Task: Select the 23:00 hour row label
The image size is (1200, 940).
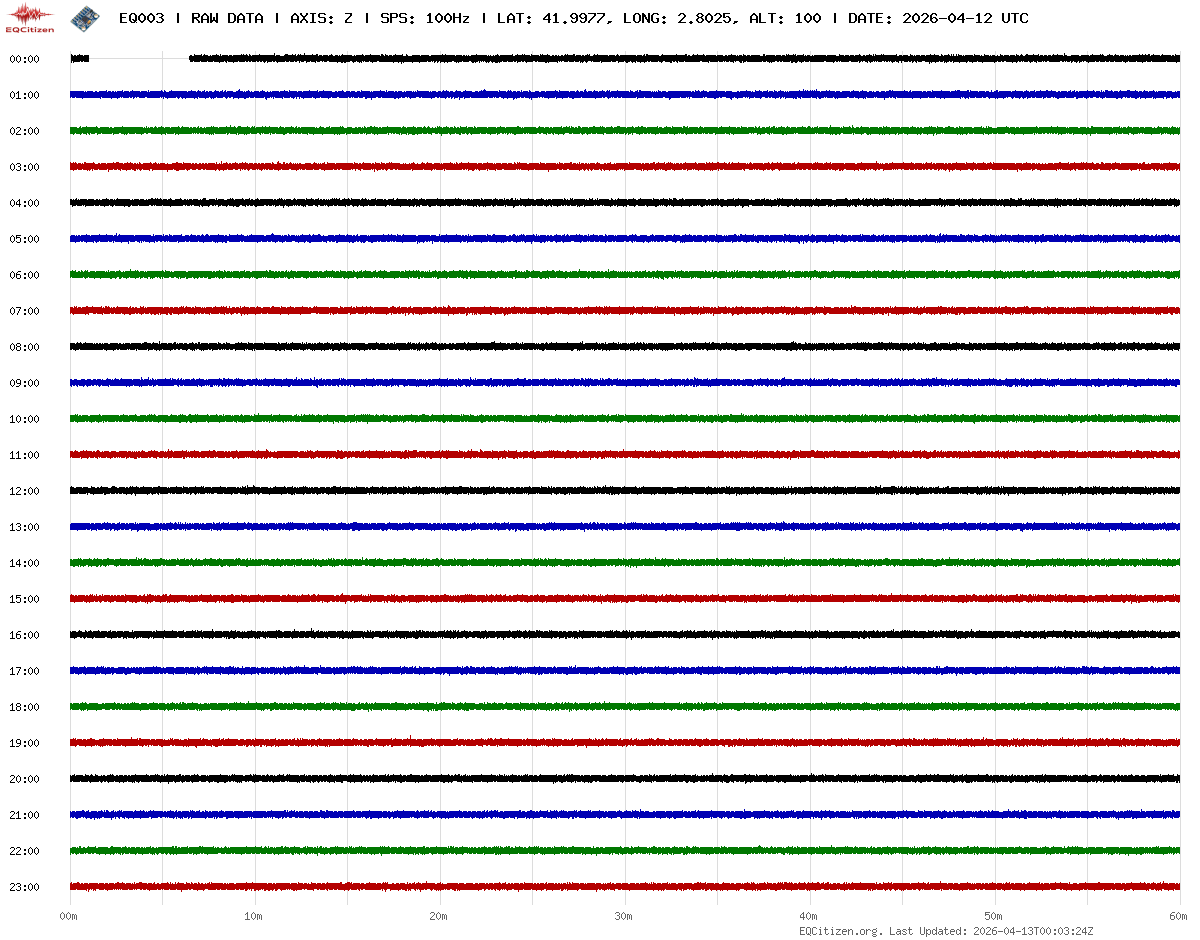Action: [x=24, y=887]
